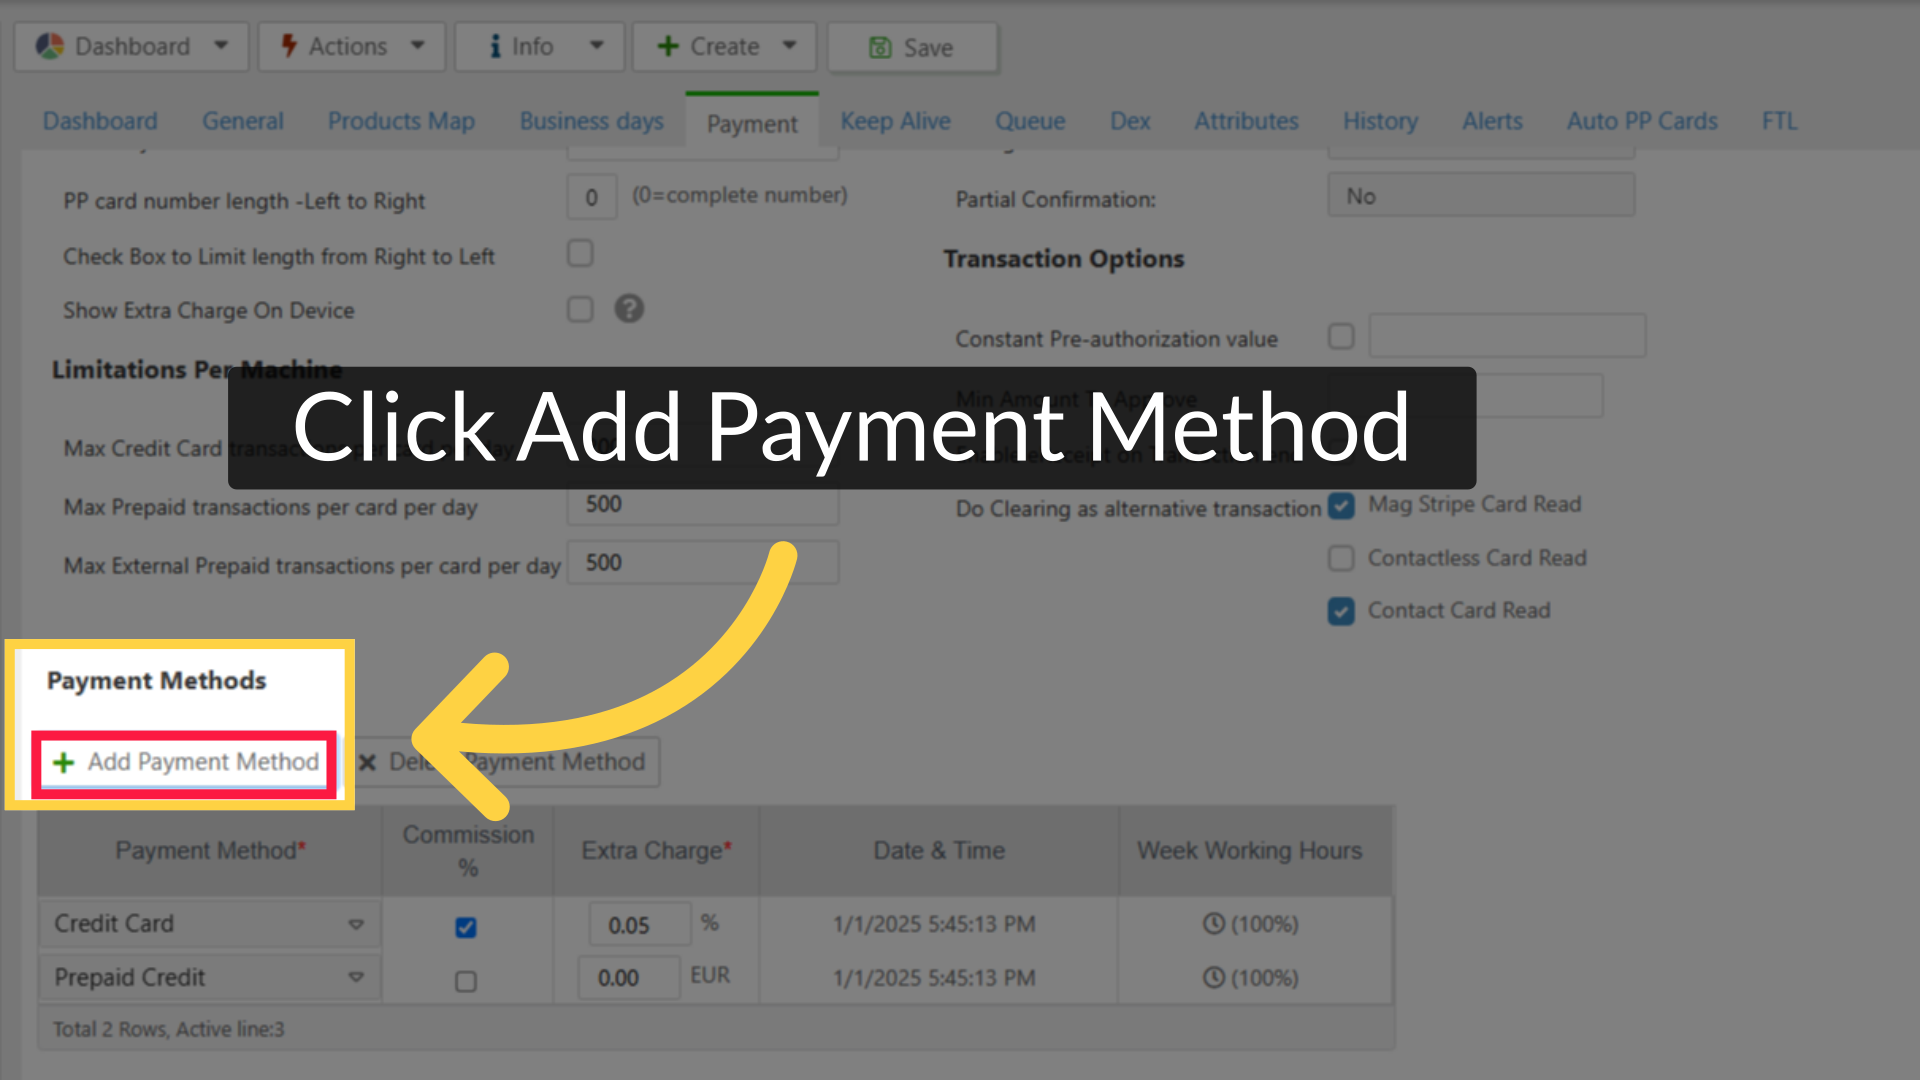Check Commission for Prepaid Credit row
The width and height of the screenshot is (1920, 1080).
[466, 981]
